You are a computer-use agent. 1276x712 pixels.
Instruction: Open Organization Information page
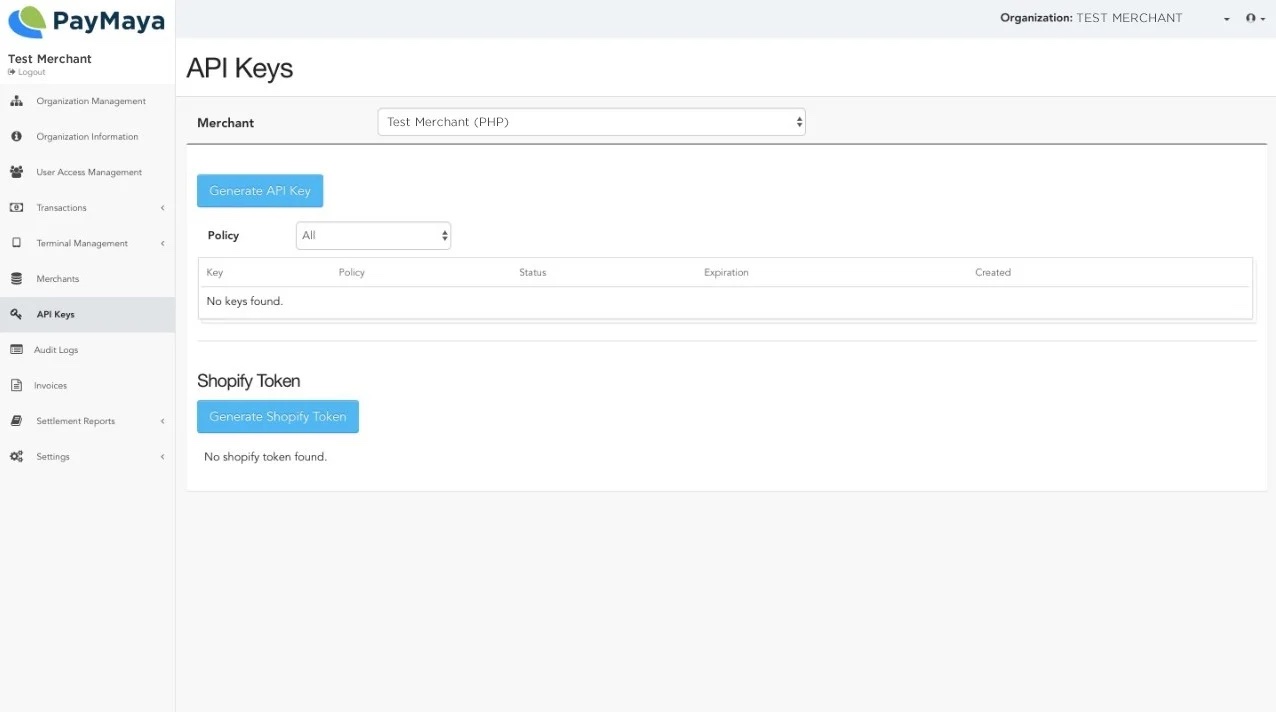click(87, 136)
